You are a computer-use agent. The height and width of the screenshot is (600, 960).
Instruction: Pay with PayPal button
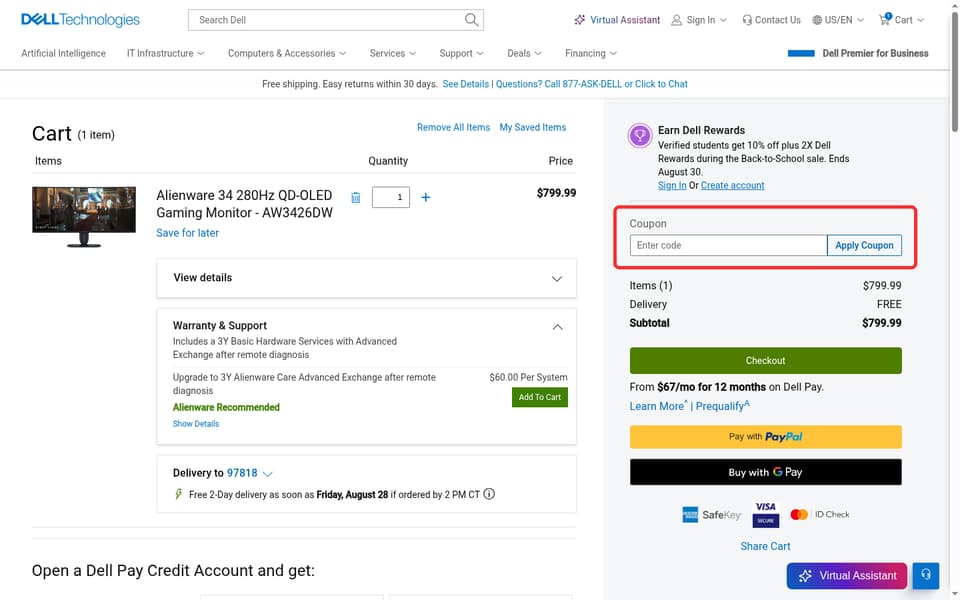(x=765, y=437)
